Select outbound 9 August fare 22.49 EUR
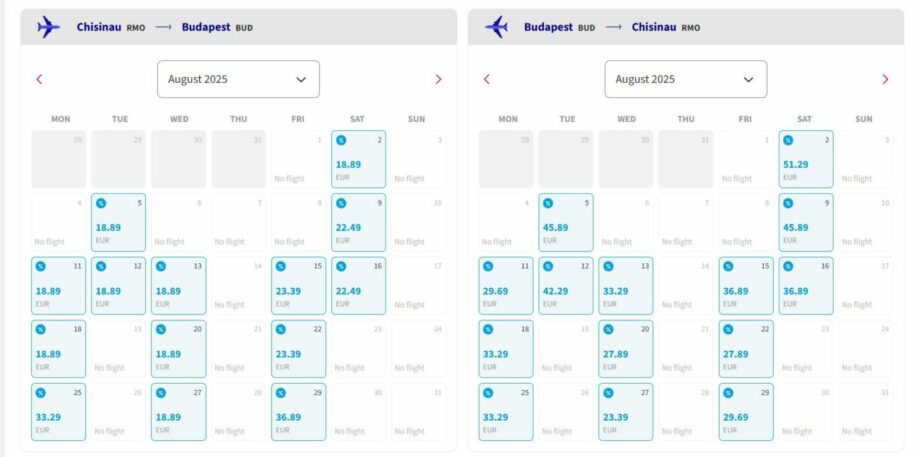 358,222
